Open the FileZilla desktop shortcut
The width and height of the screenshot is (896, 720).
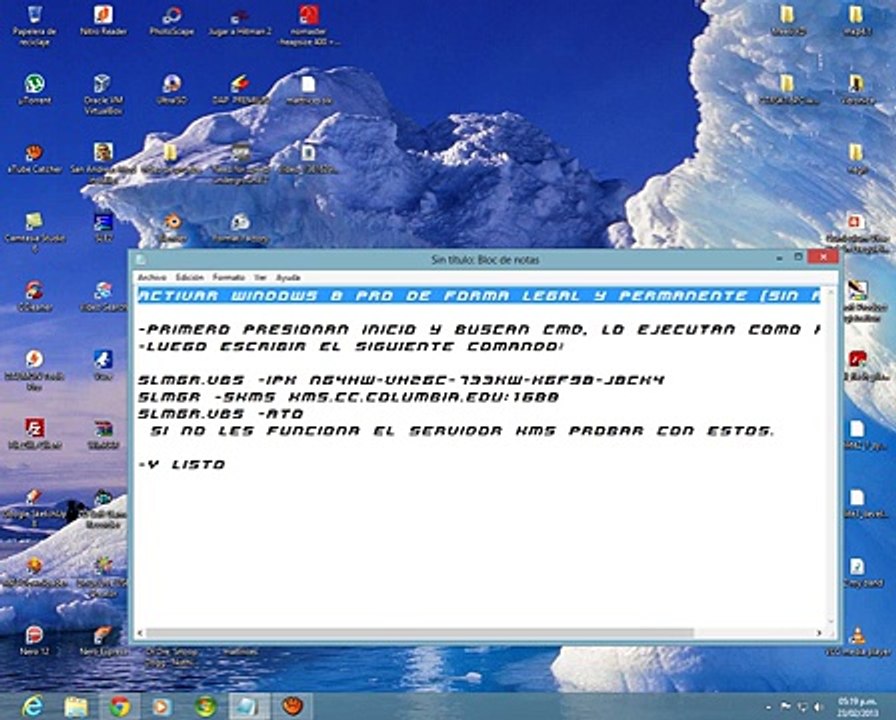34,433
